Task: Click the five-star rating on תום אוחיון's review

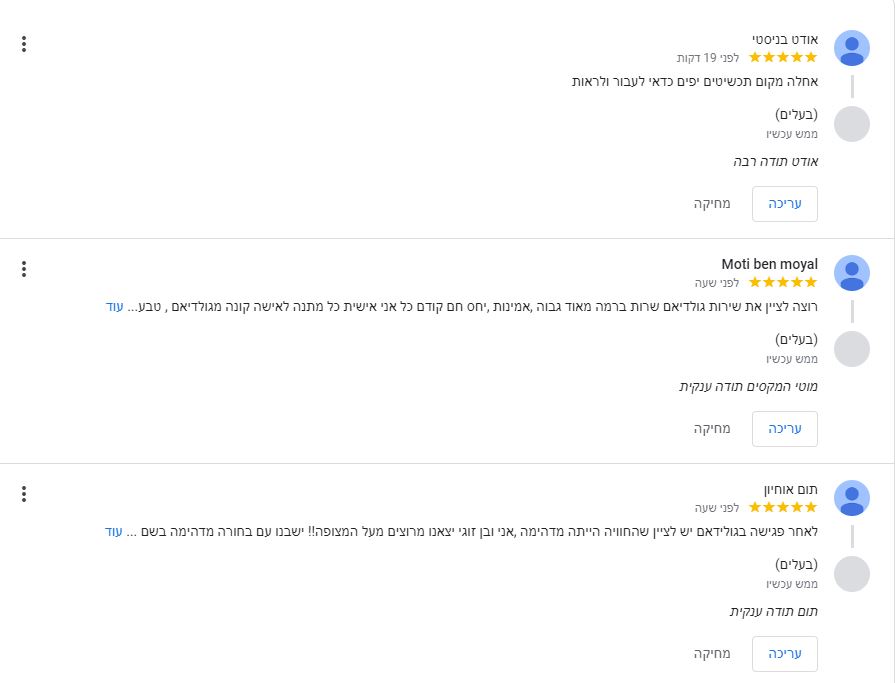Action: click(x=783, y=508)
